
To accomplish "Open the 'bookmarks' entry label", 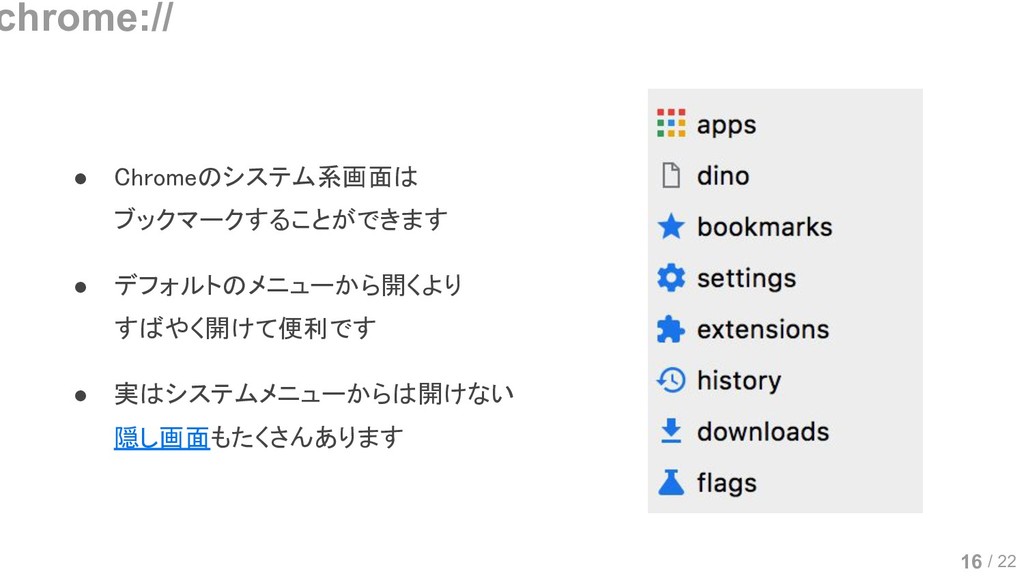I will click(x=765, y=227).
